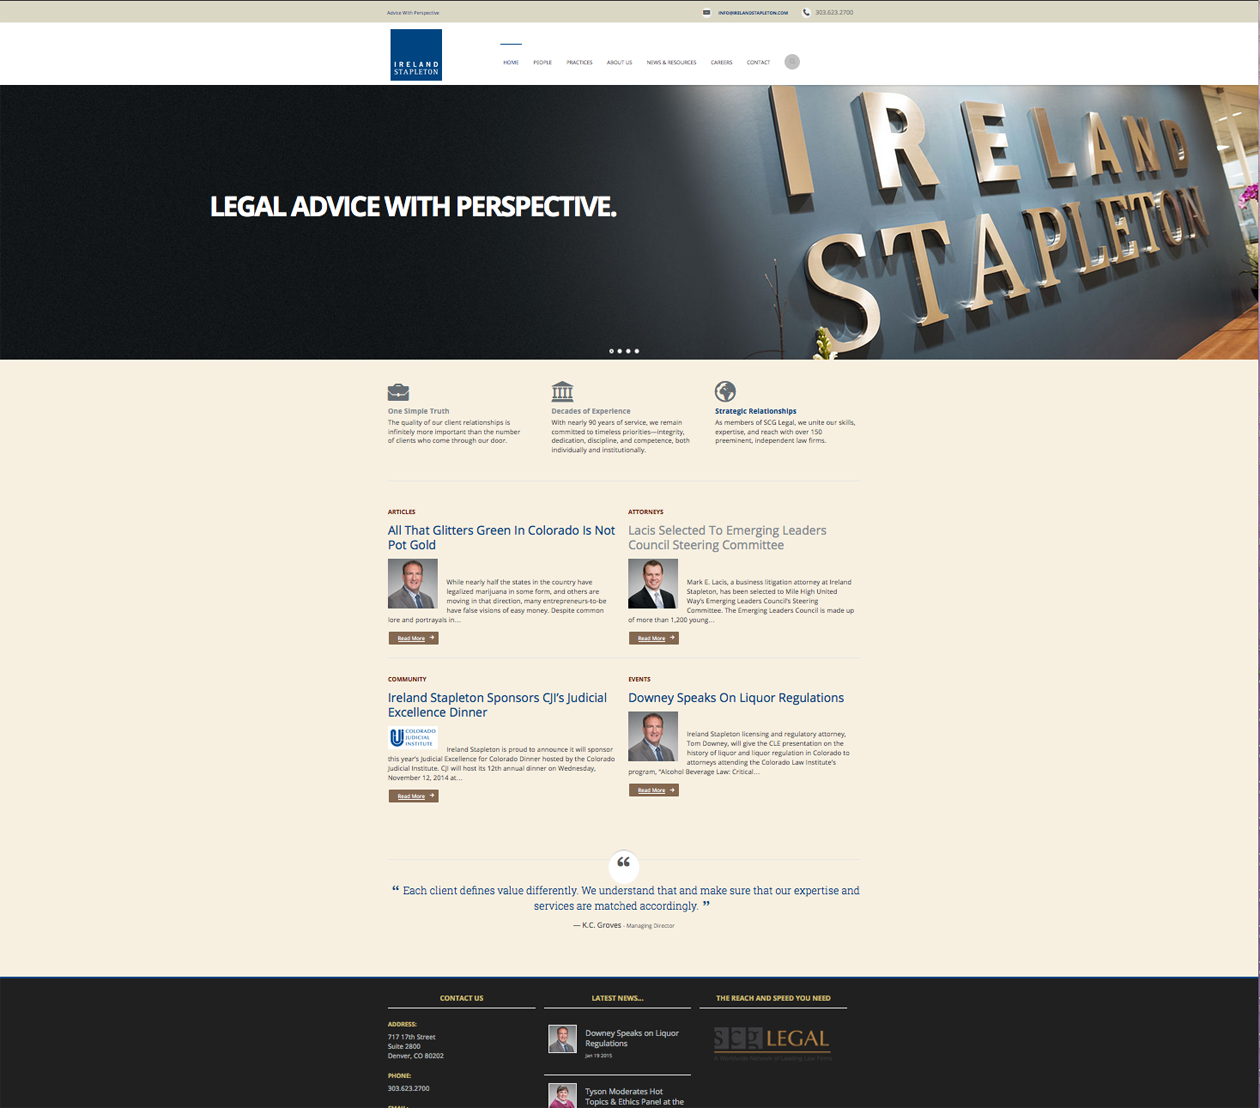
Task: Click the Colorado Judicial Institute logo
Action: click(413, 737)
